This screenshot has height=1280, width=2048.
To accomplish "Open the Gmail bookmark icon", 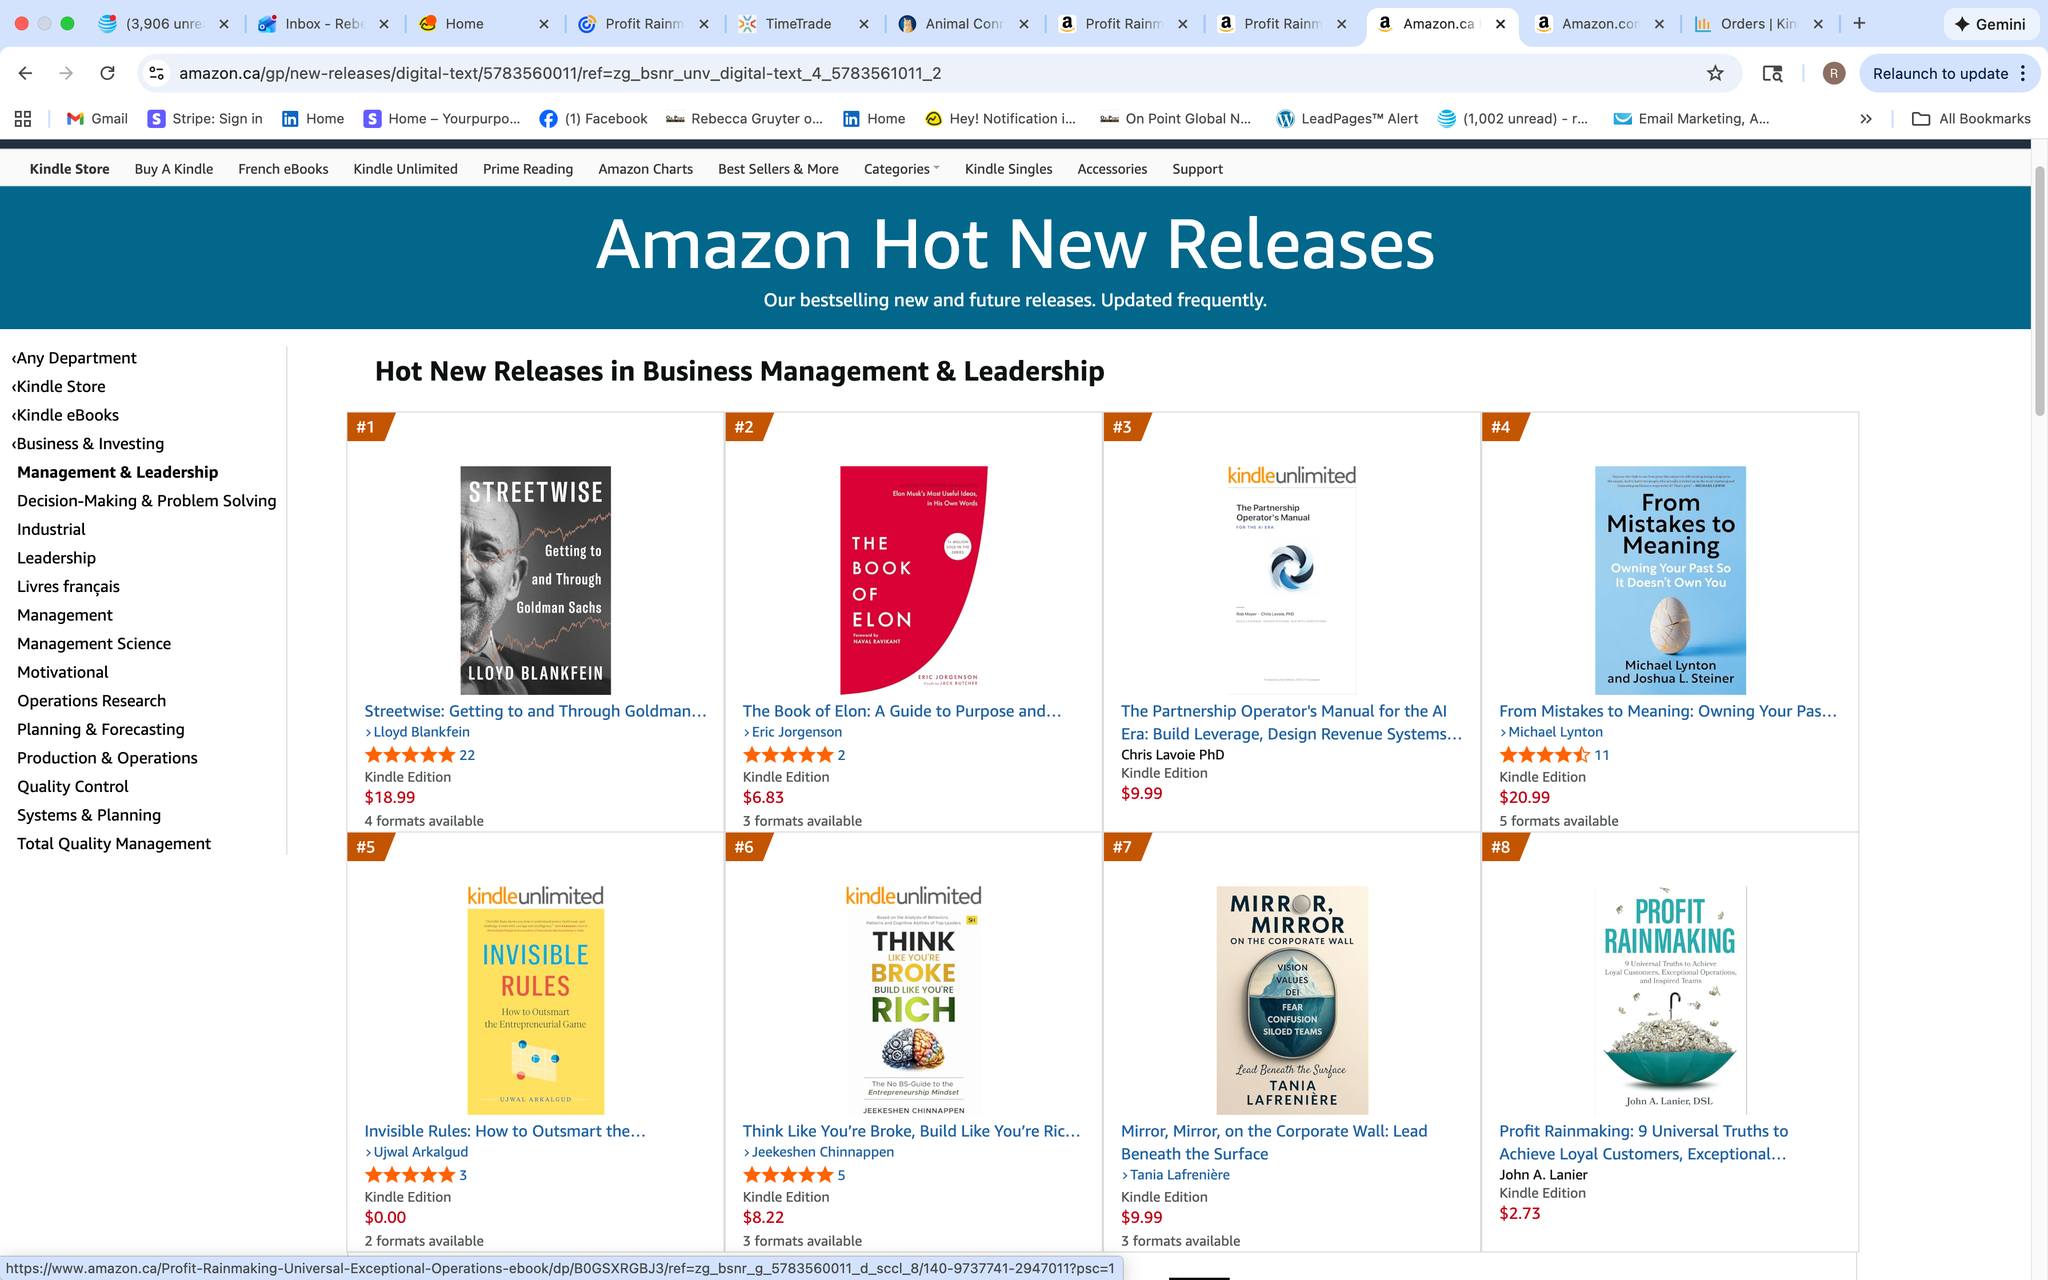I will (75, 119).
